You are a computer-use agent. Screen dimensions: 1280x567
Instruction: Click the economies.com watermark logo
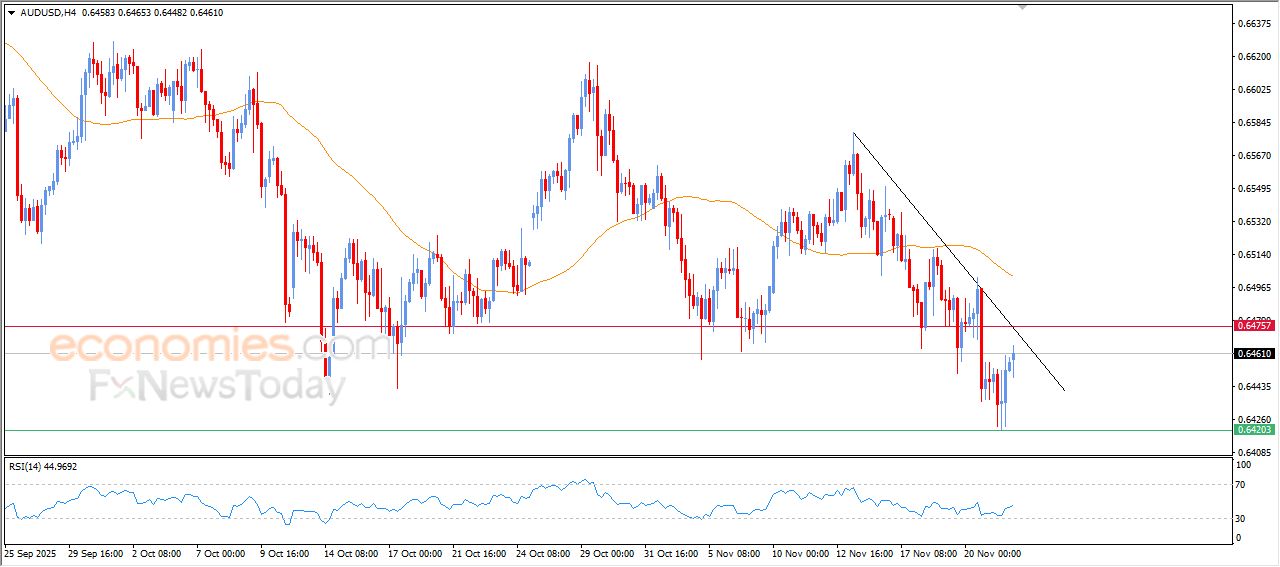tap(220, 347)
